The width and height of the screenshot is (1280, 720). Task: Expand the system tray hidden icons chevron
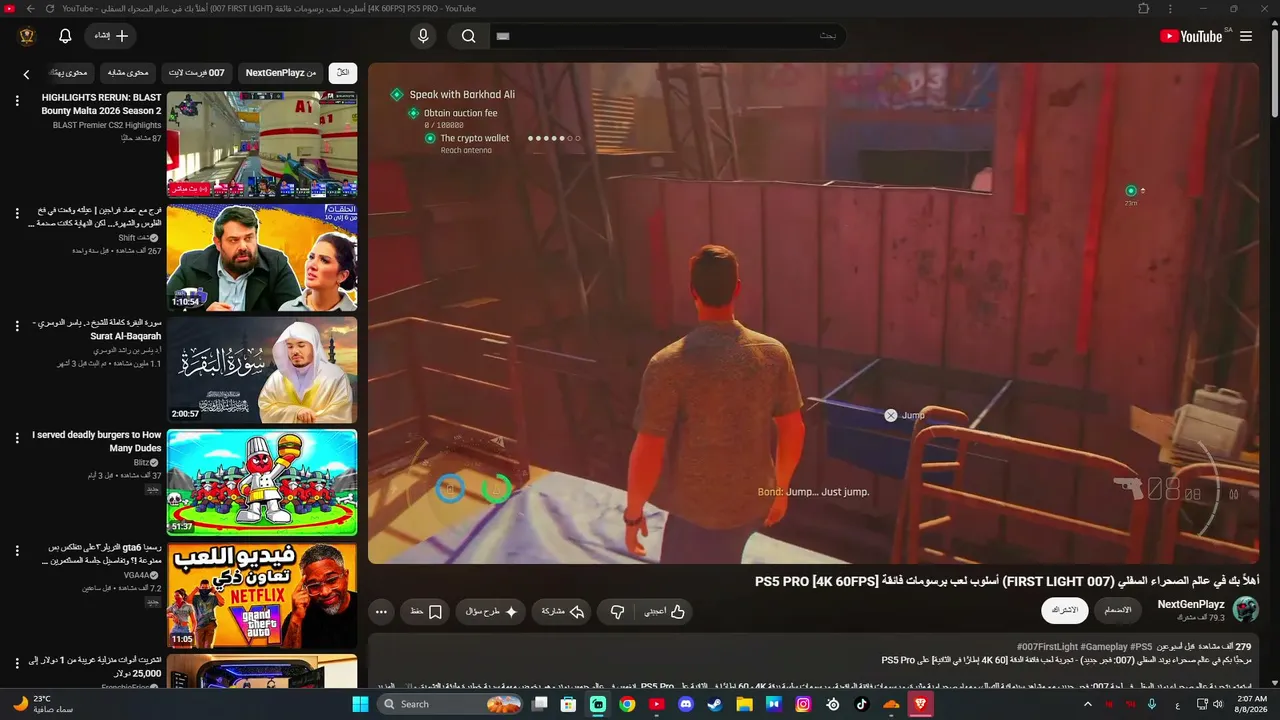1088,704
